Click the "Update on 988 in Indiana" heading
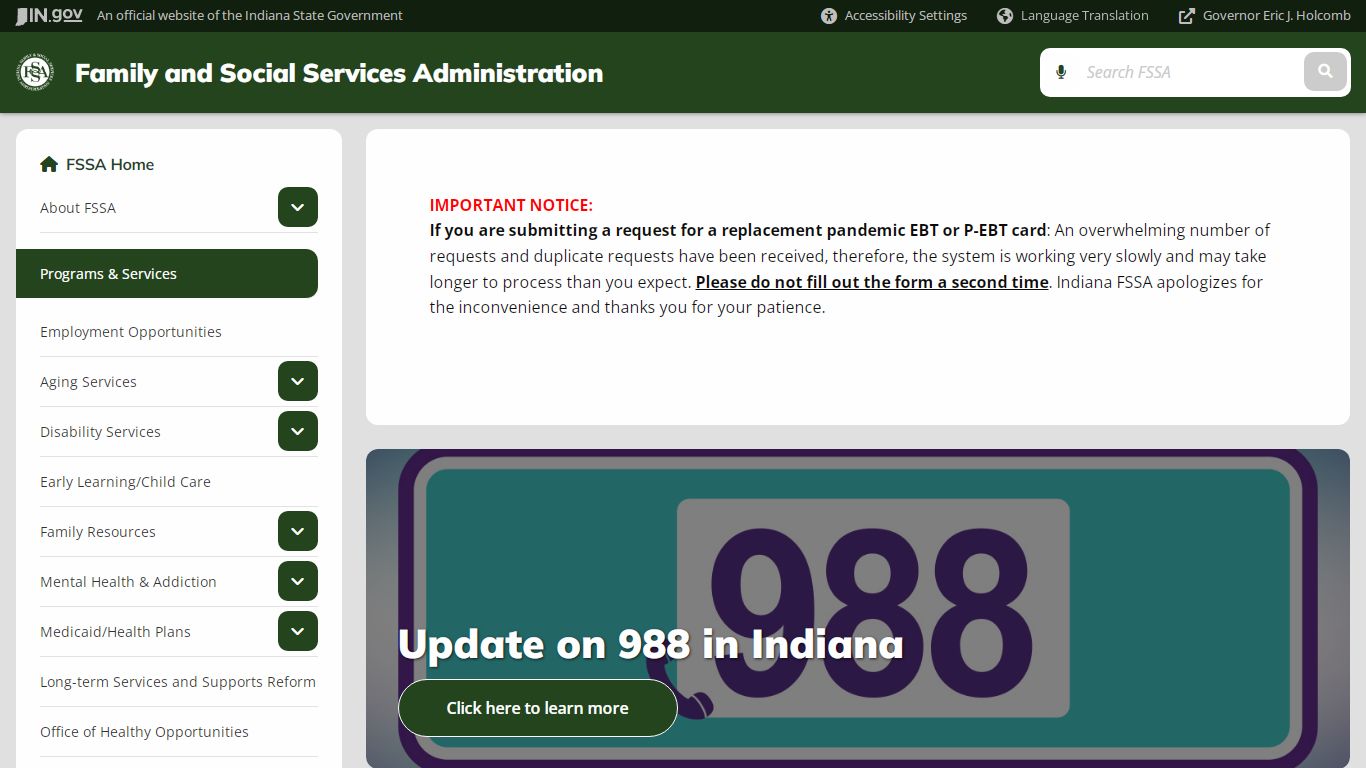The height and width of the screenshot is (768, 1366). (x=651, y=644)
